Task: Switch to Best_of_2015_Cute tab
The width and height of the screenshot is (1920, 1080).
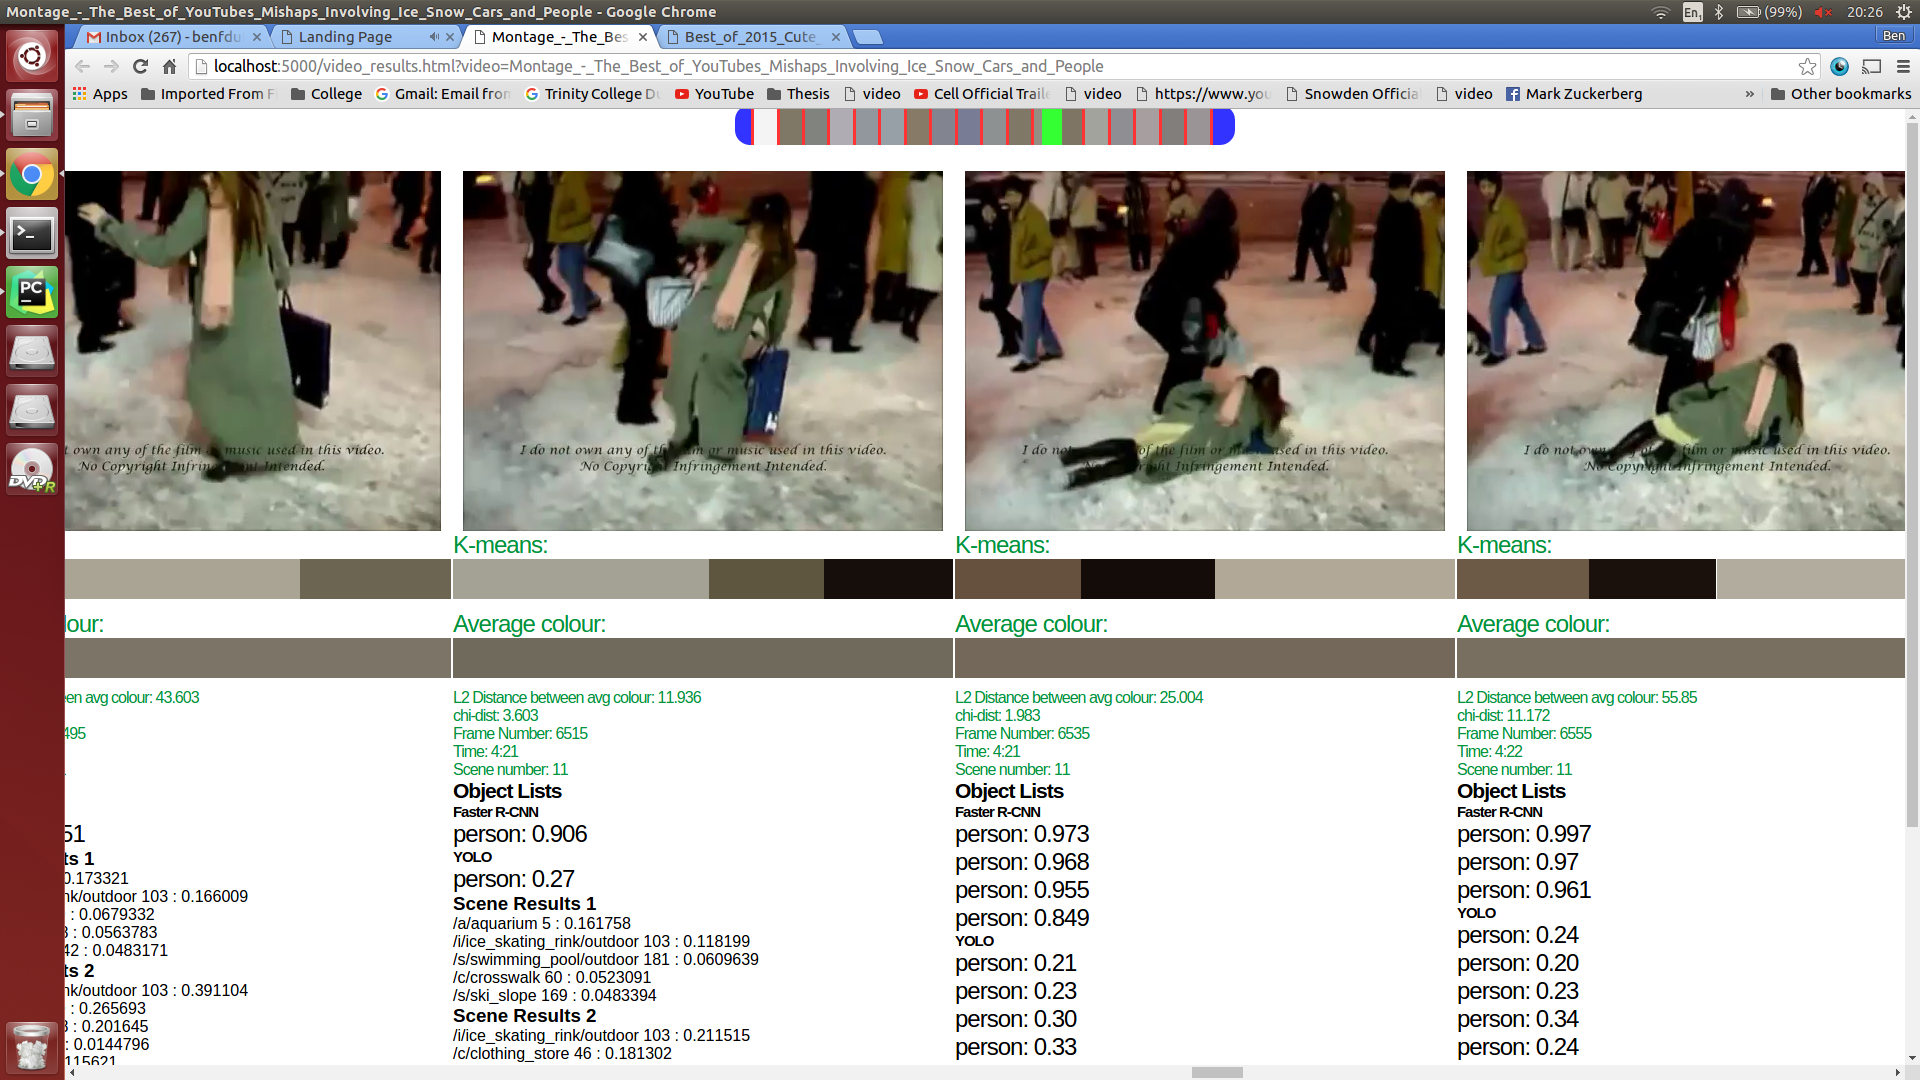Action: pyautogui.click(x=750, y=37)
